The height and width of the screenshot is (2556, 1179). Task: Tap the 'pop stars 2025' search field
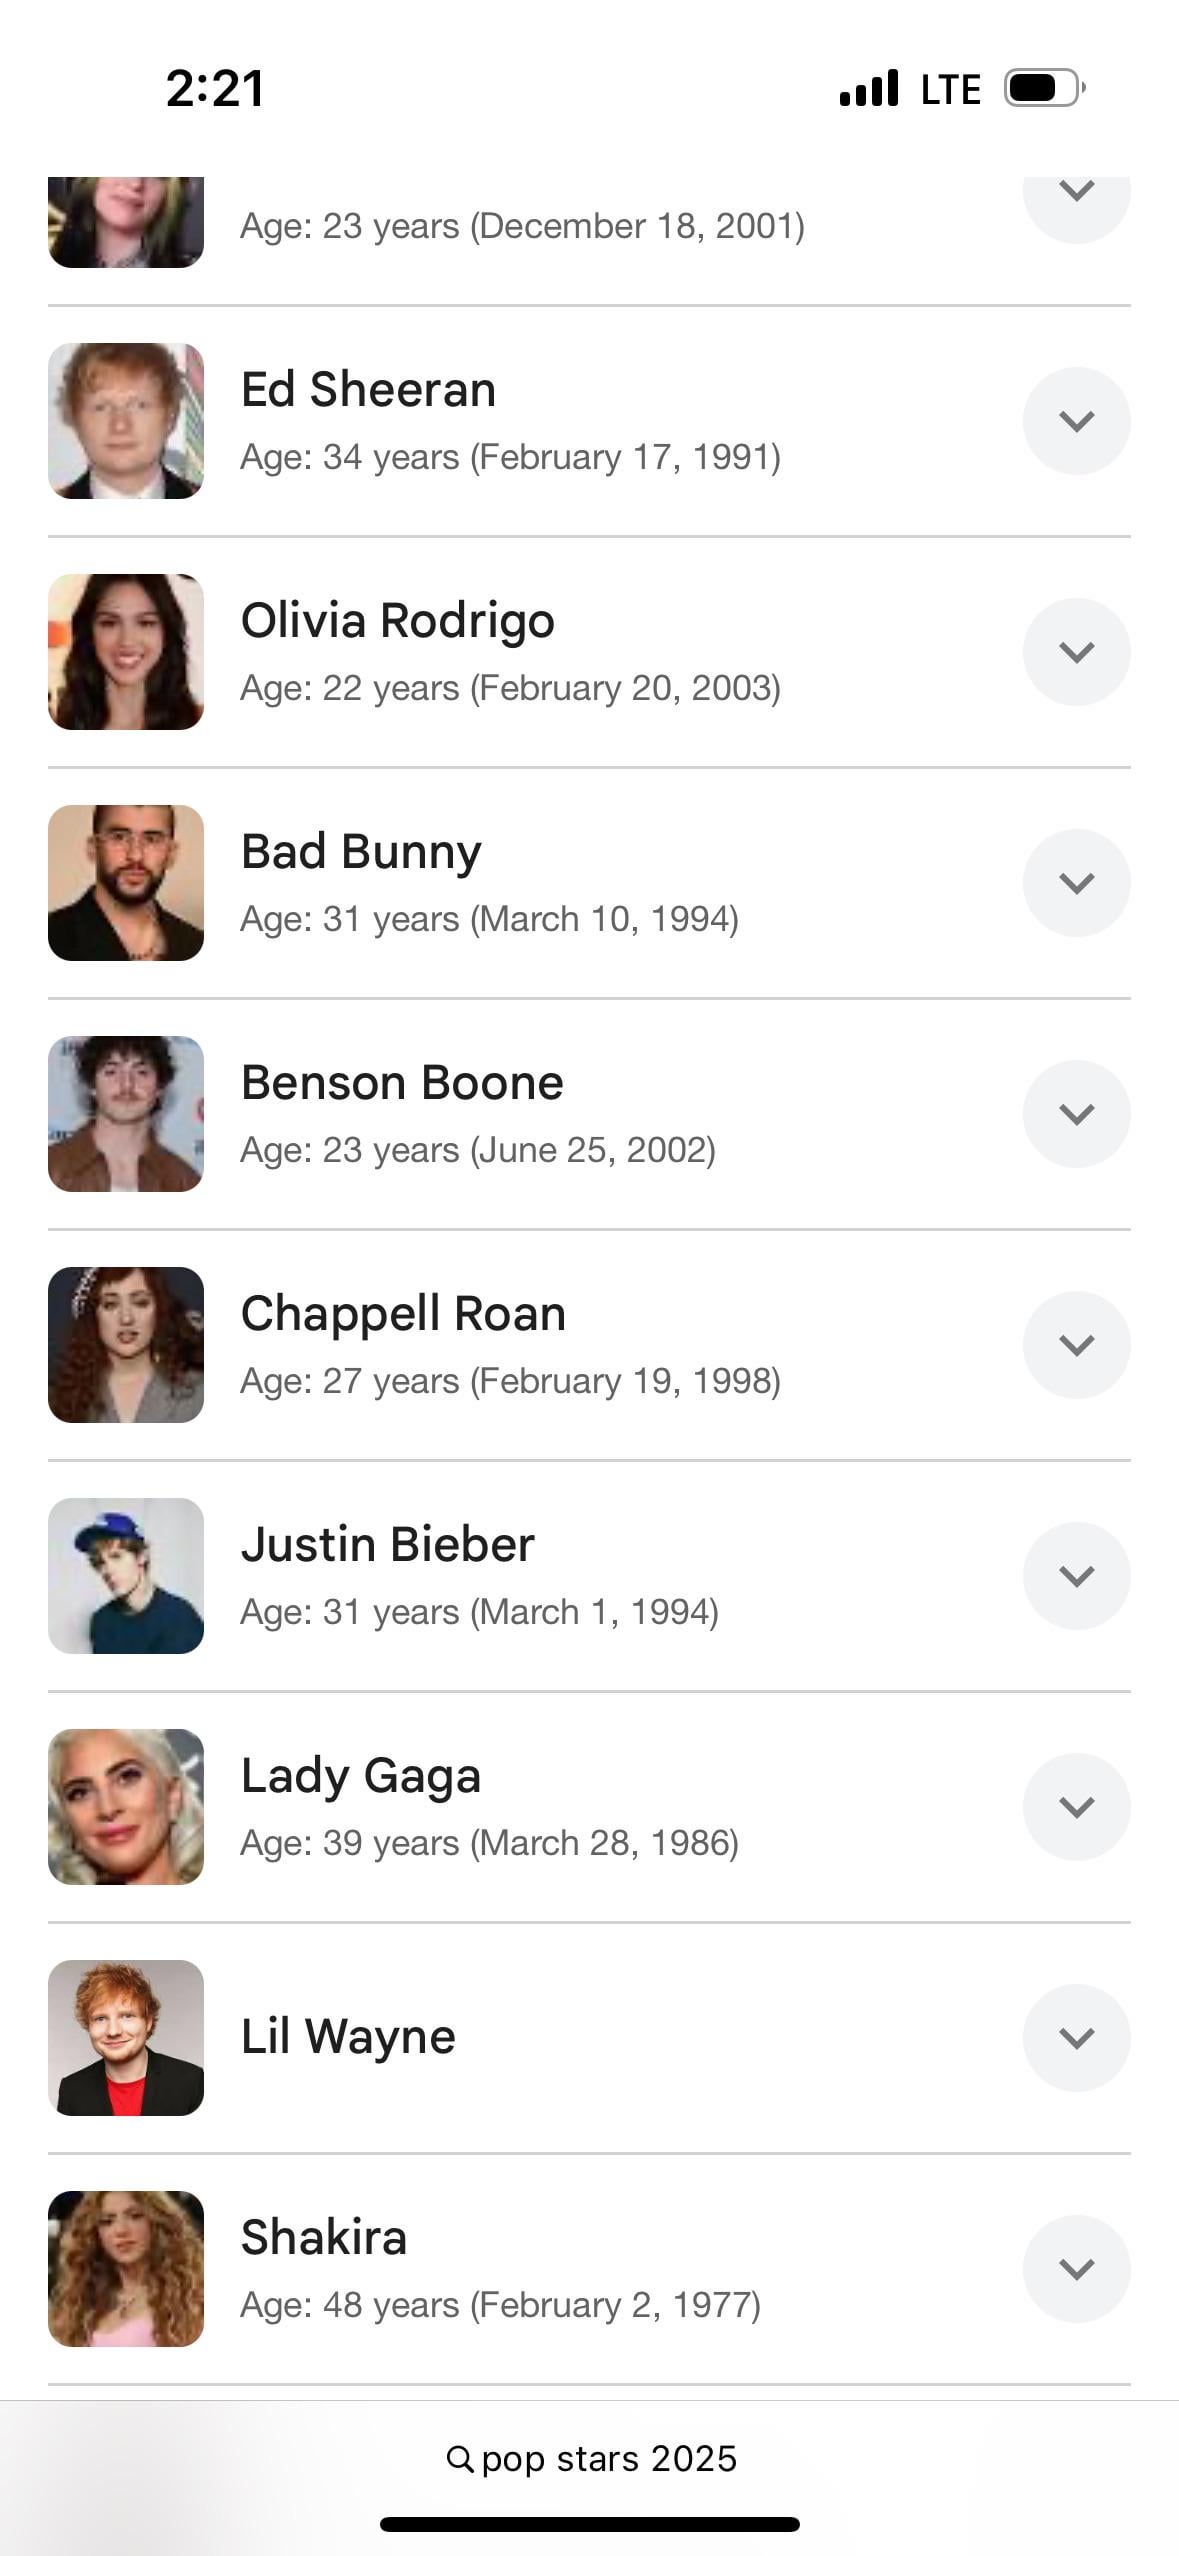608,2459
